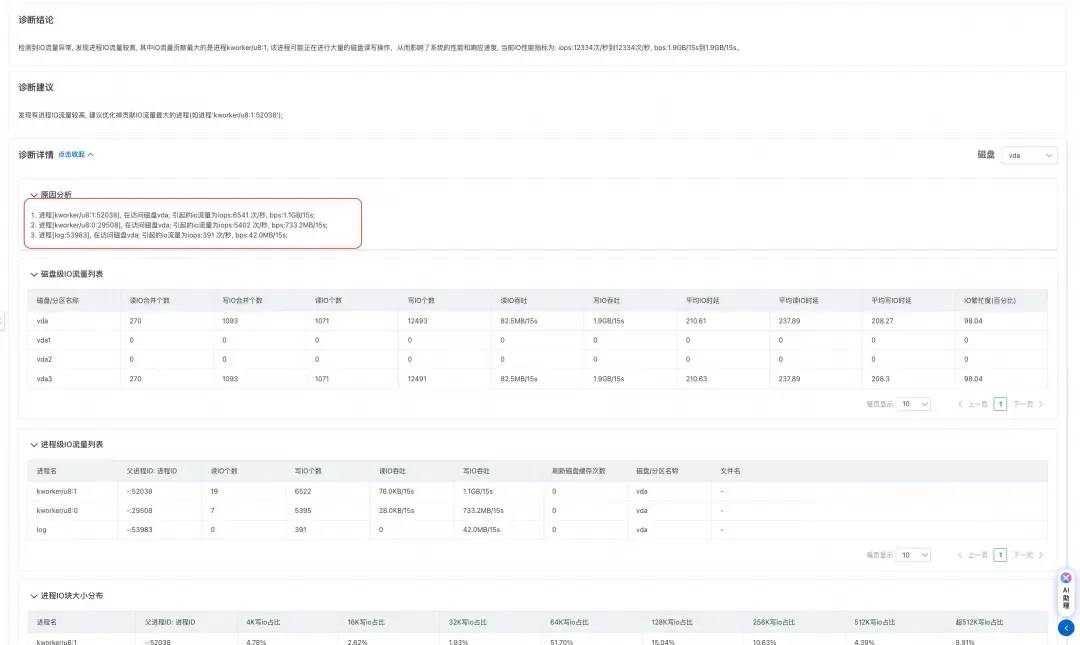Select page 1 in process IO table

(1000, 555)
